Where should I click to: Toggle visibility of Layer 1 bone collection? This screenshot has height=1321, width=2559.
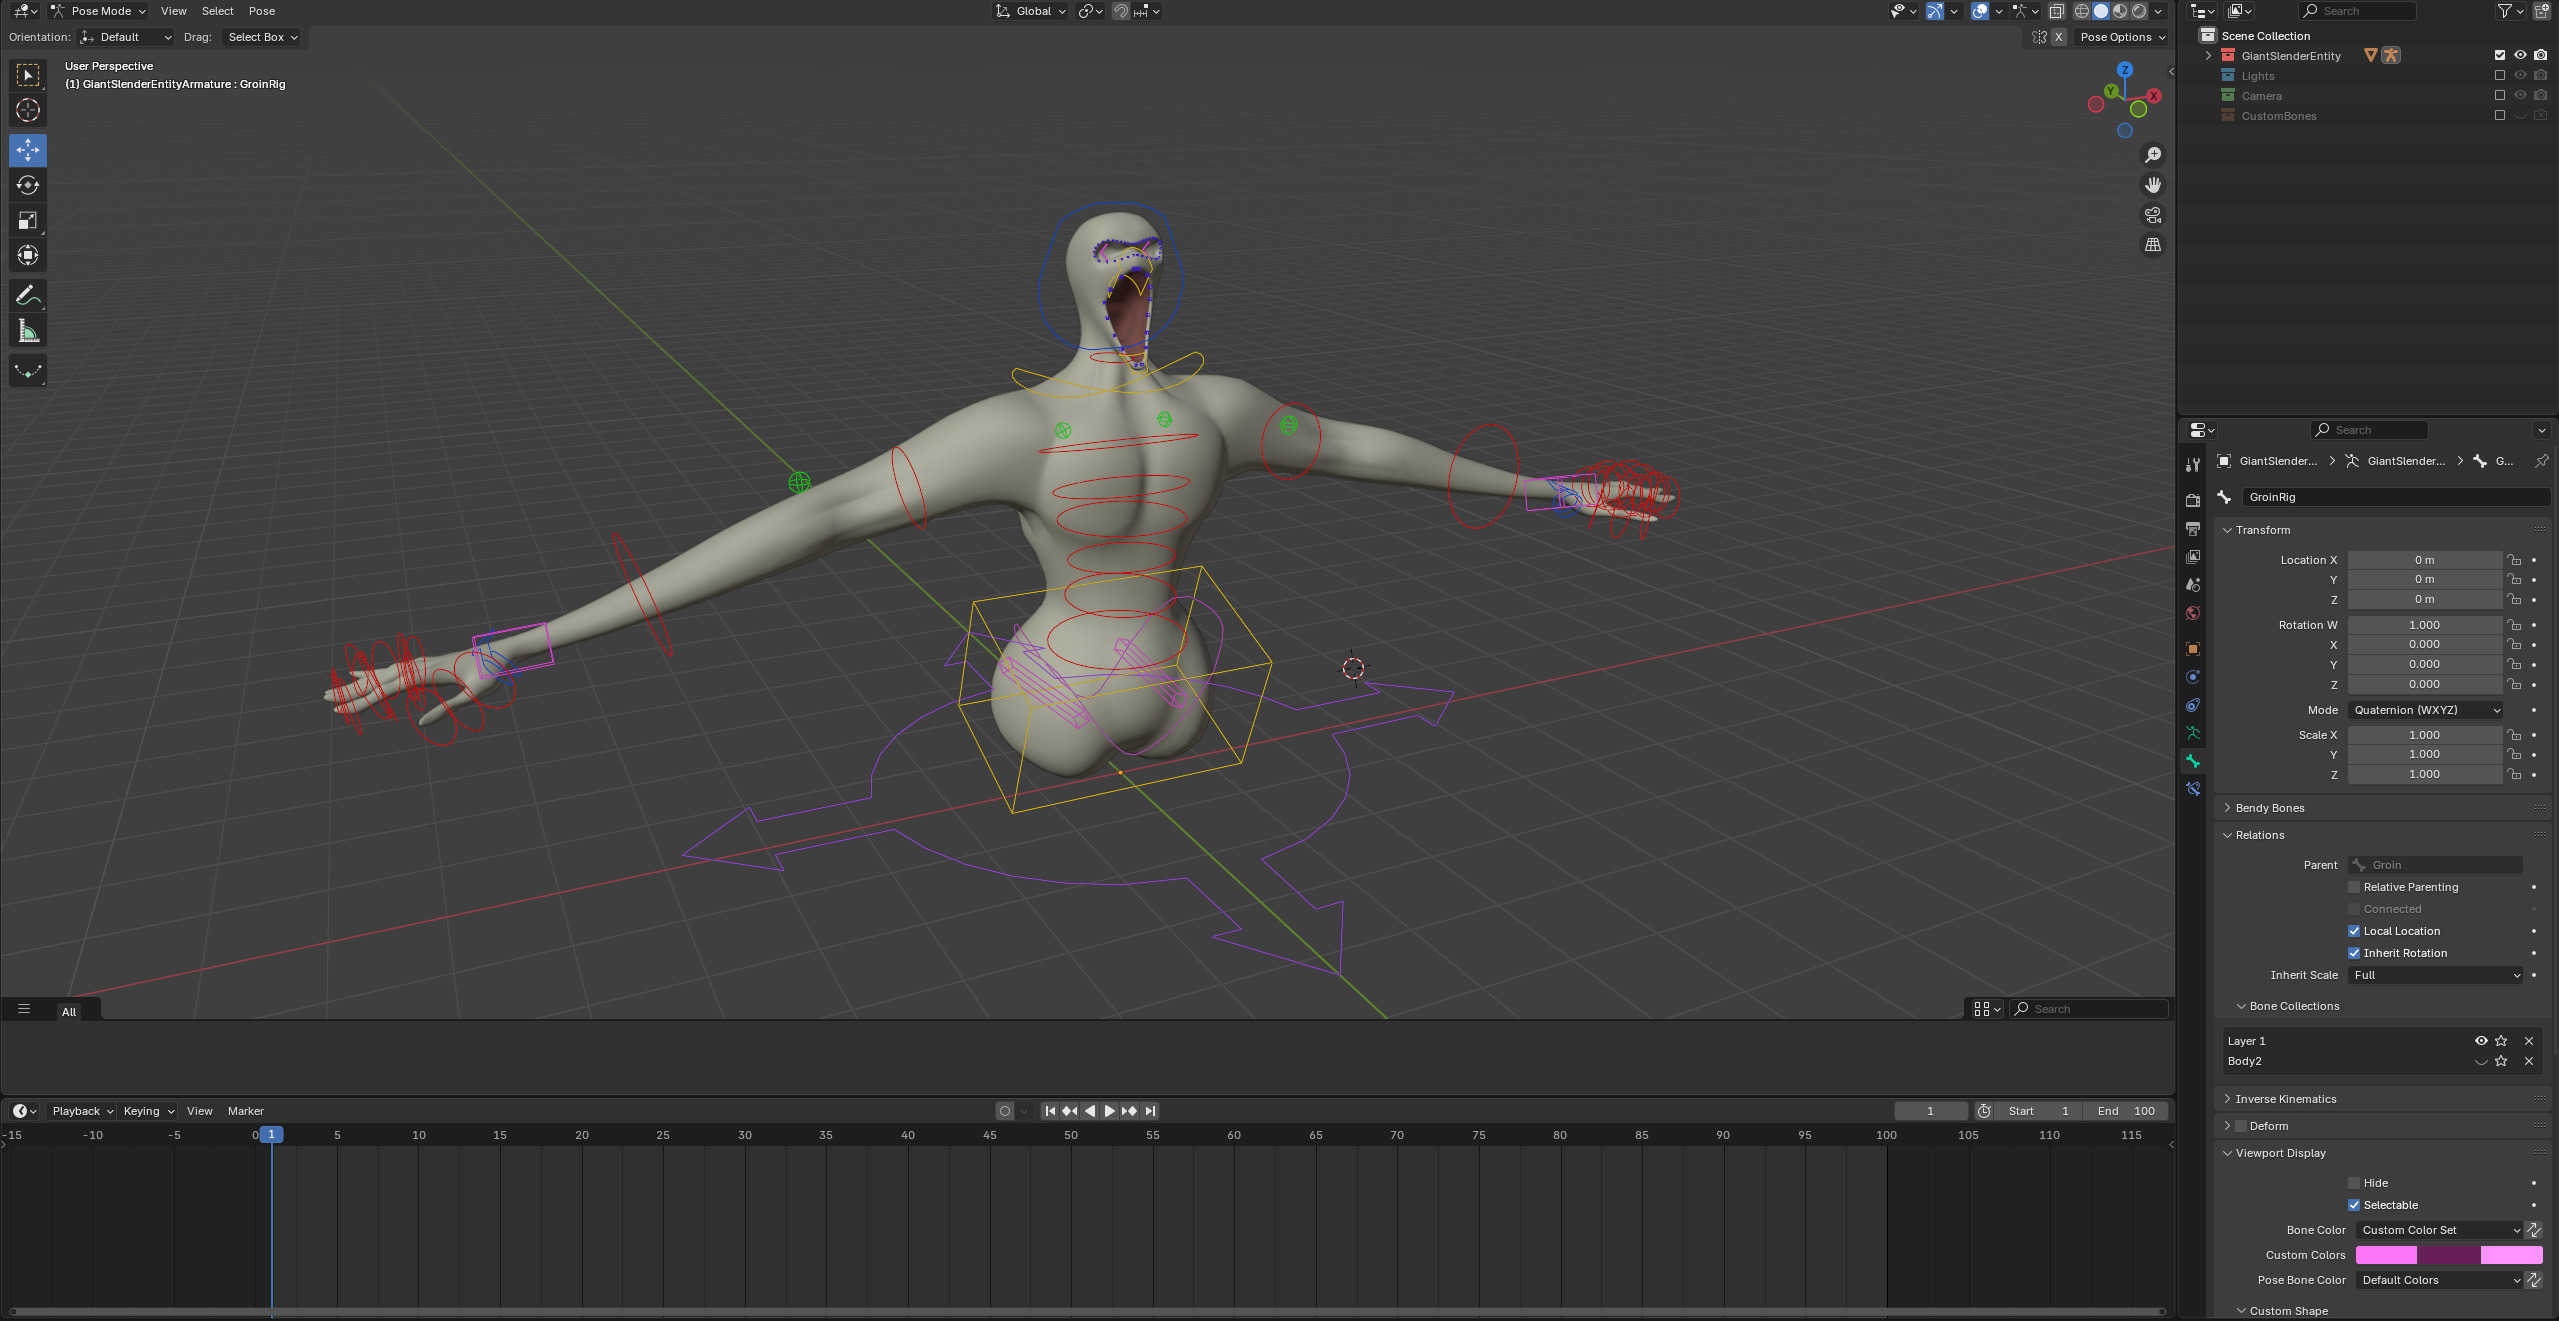coord(2481,1041)
